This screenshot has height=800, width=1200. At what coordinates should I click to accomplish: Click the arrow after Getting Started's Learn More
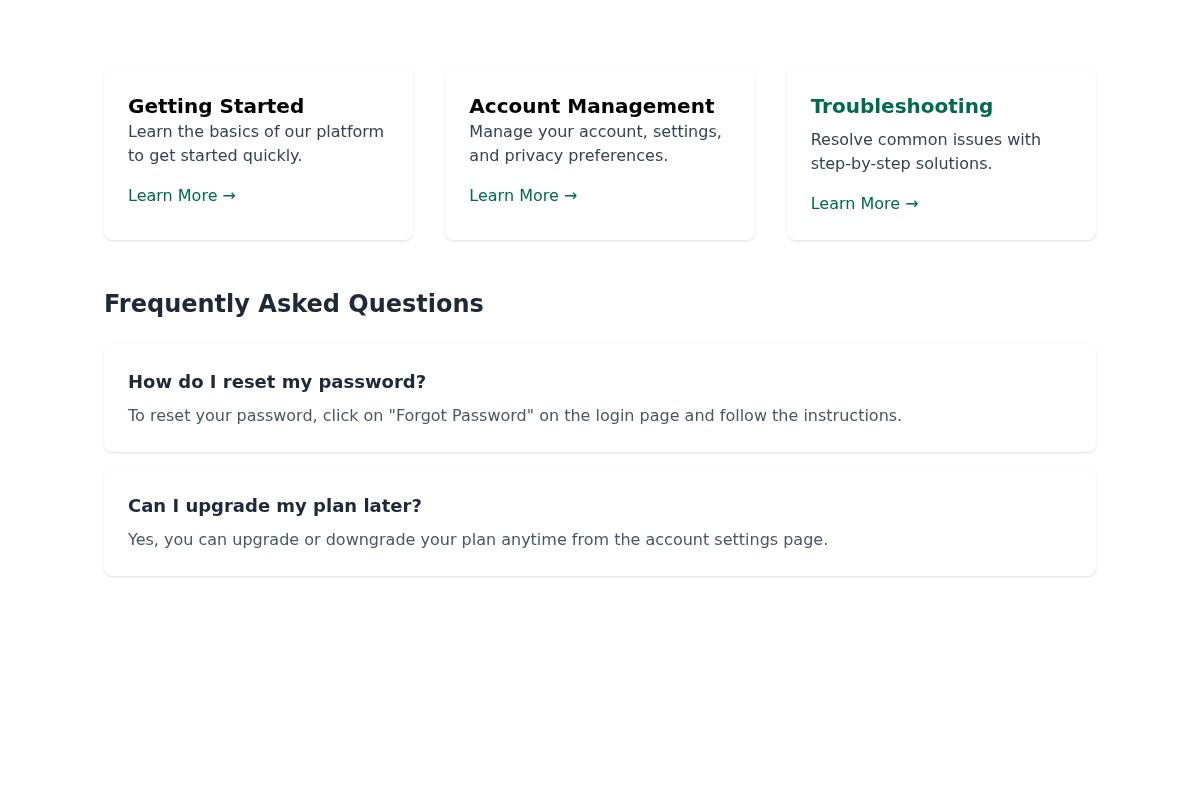(x=229, y=196)
